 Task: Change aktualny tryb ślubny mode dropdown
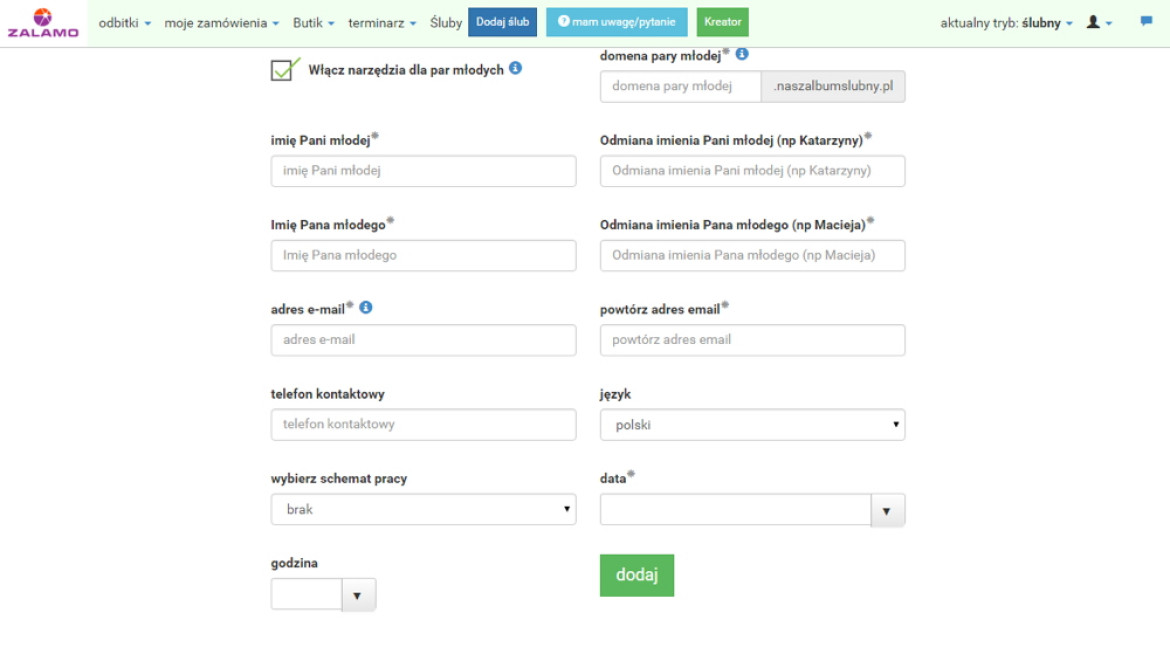(1006, 23)
